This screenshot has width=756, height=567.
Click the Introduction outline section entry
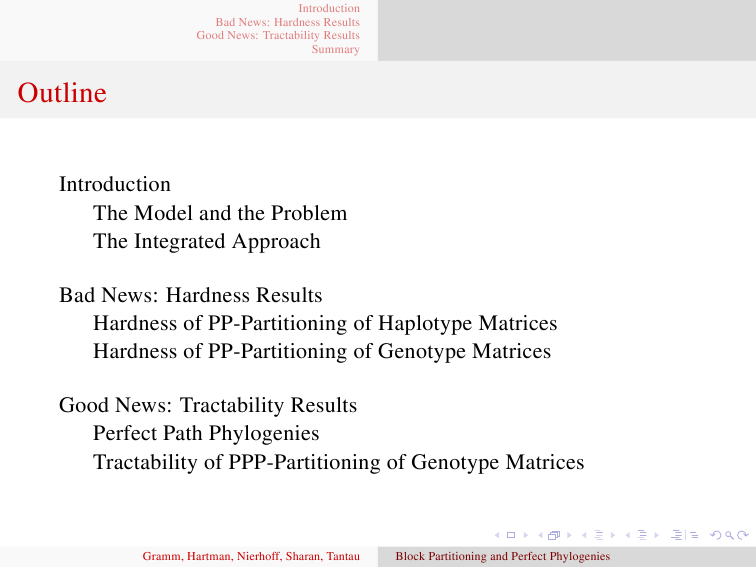tap(115, 184)
